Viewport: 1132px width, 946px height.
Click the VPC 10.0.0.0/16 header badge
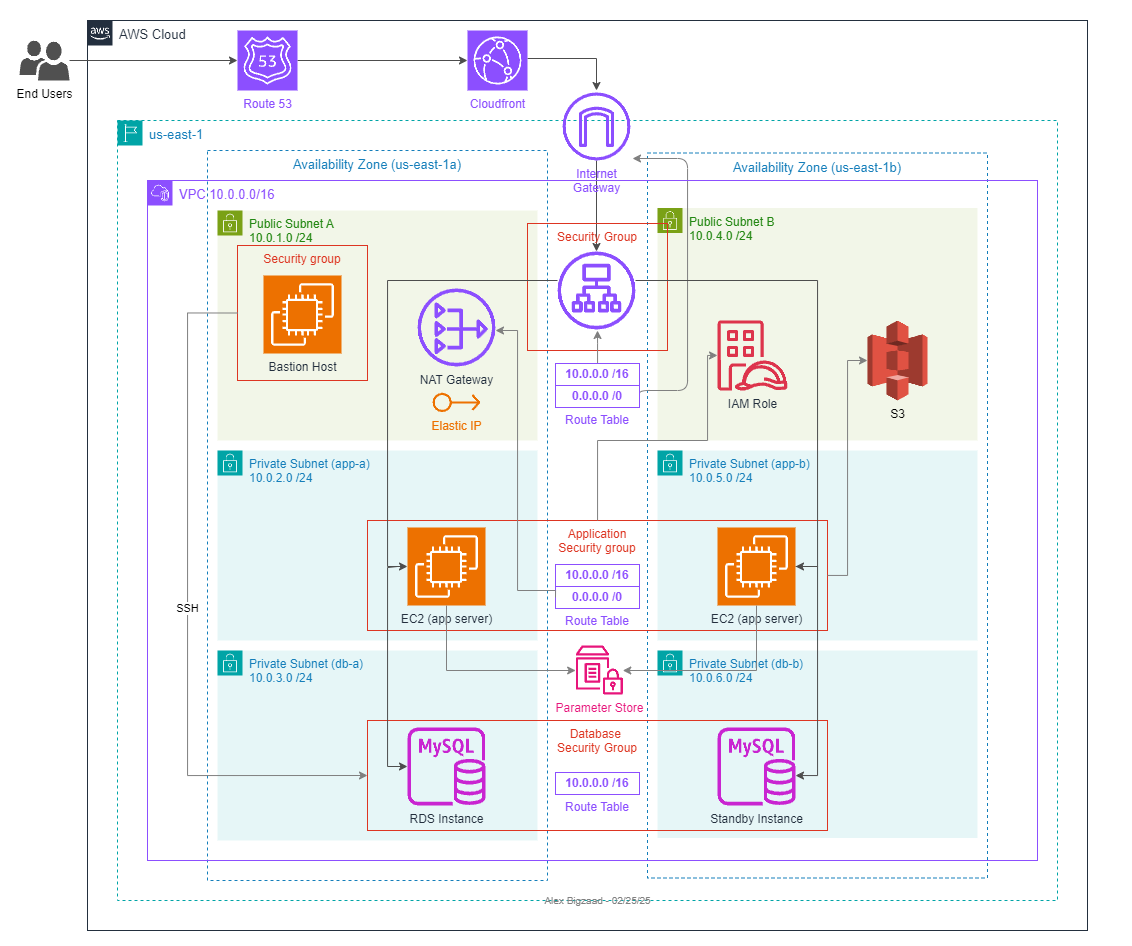tap(160, 193)
